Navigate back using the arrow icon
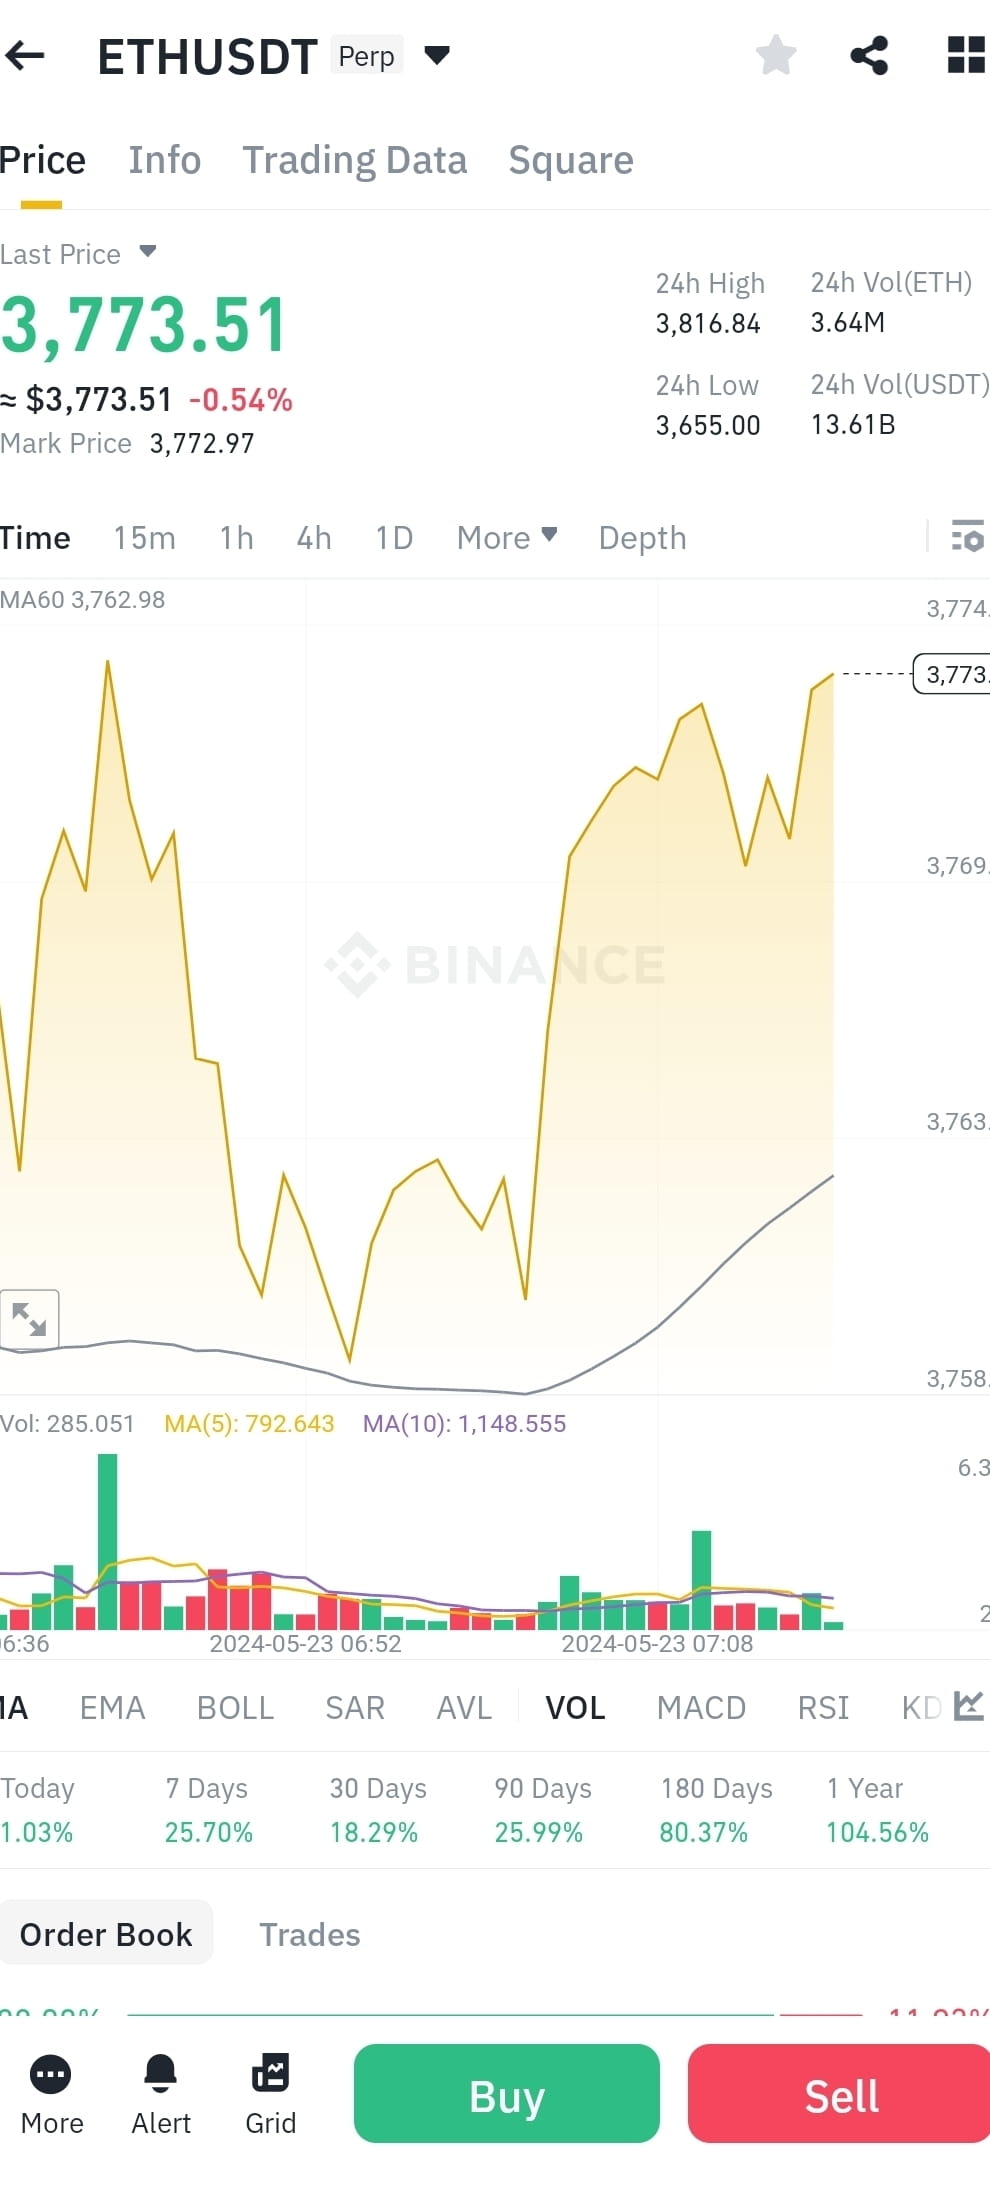 coord(25,56)
